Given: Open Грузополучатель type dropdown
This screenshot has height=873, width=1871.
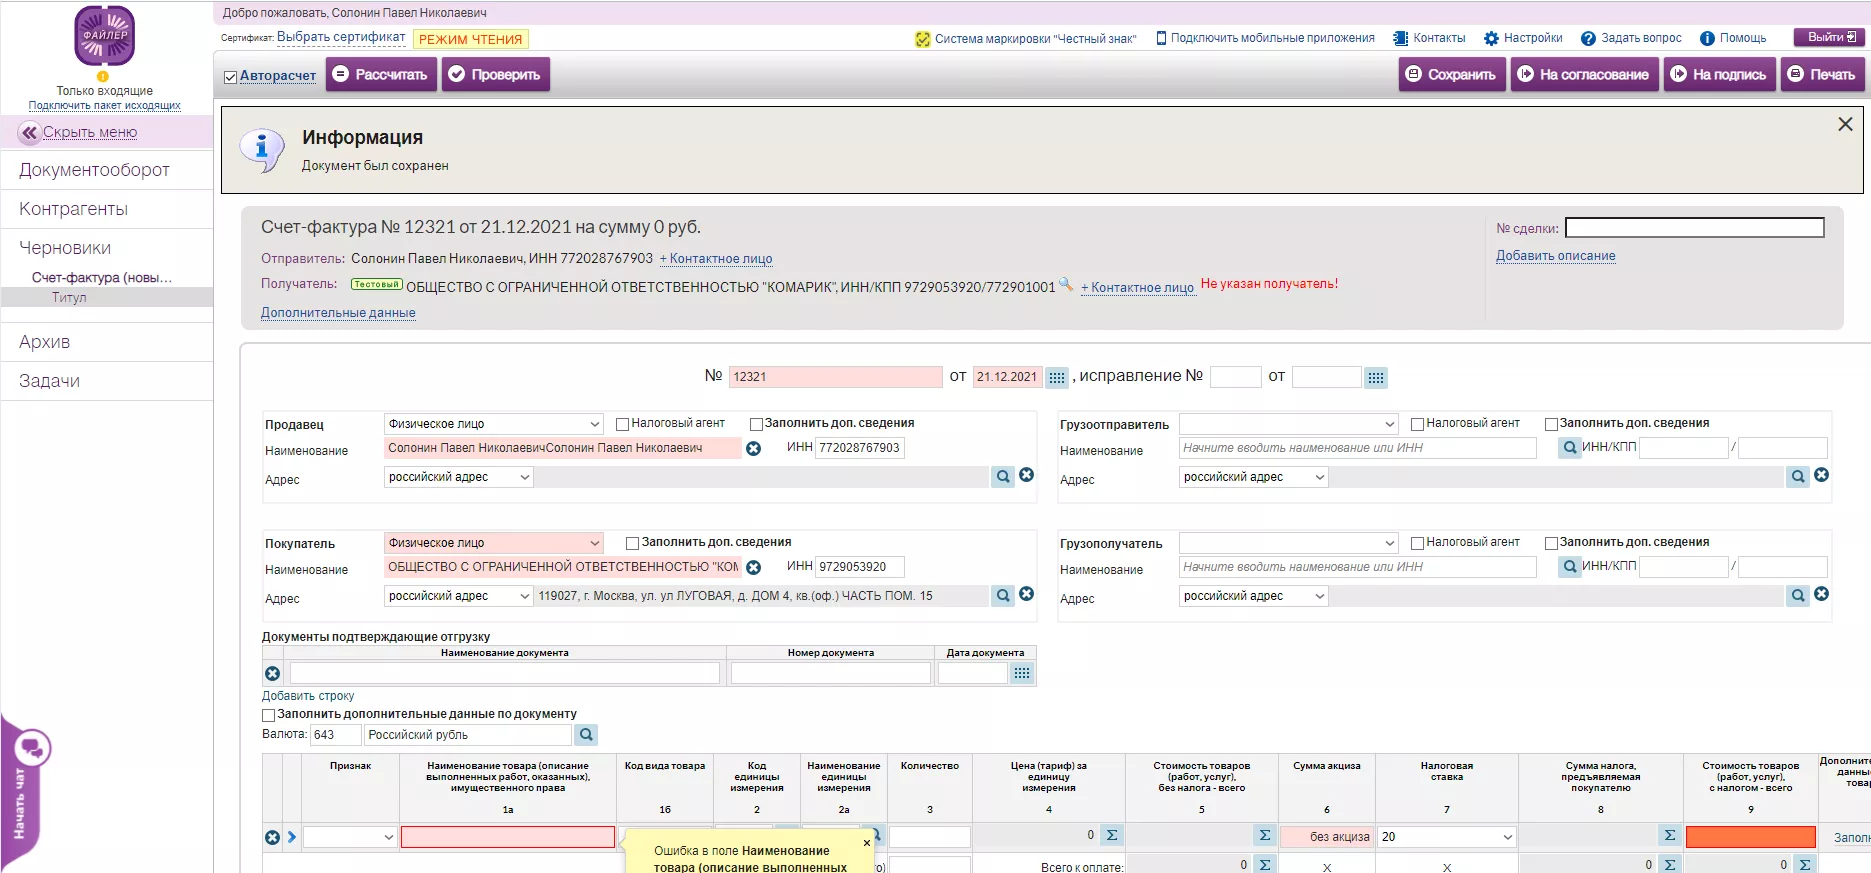Looking at the screenshot, I should [x=1289, y=543].
